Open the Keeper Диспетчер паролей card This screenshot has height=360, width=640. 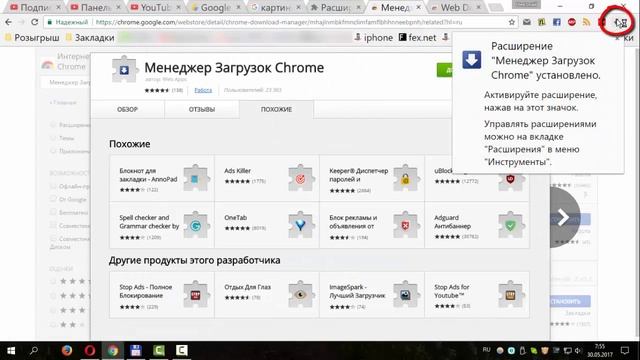[x=372, y=178]
